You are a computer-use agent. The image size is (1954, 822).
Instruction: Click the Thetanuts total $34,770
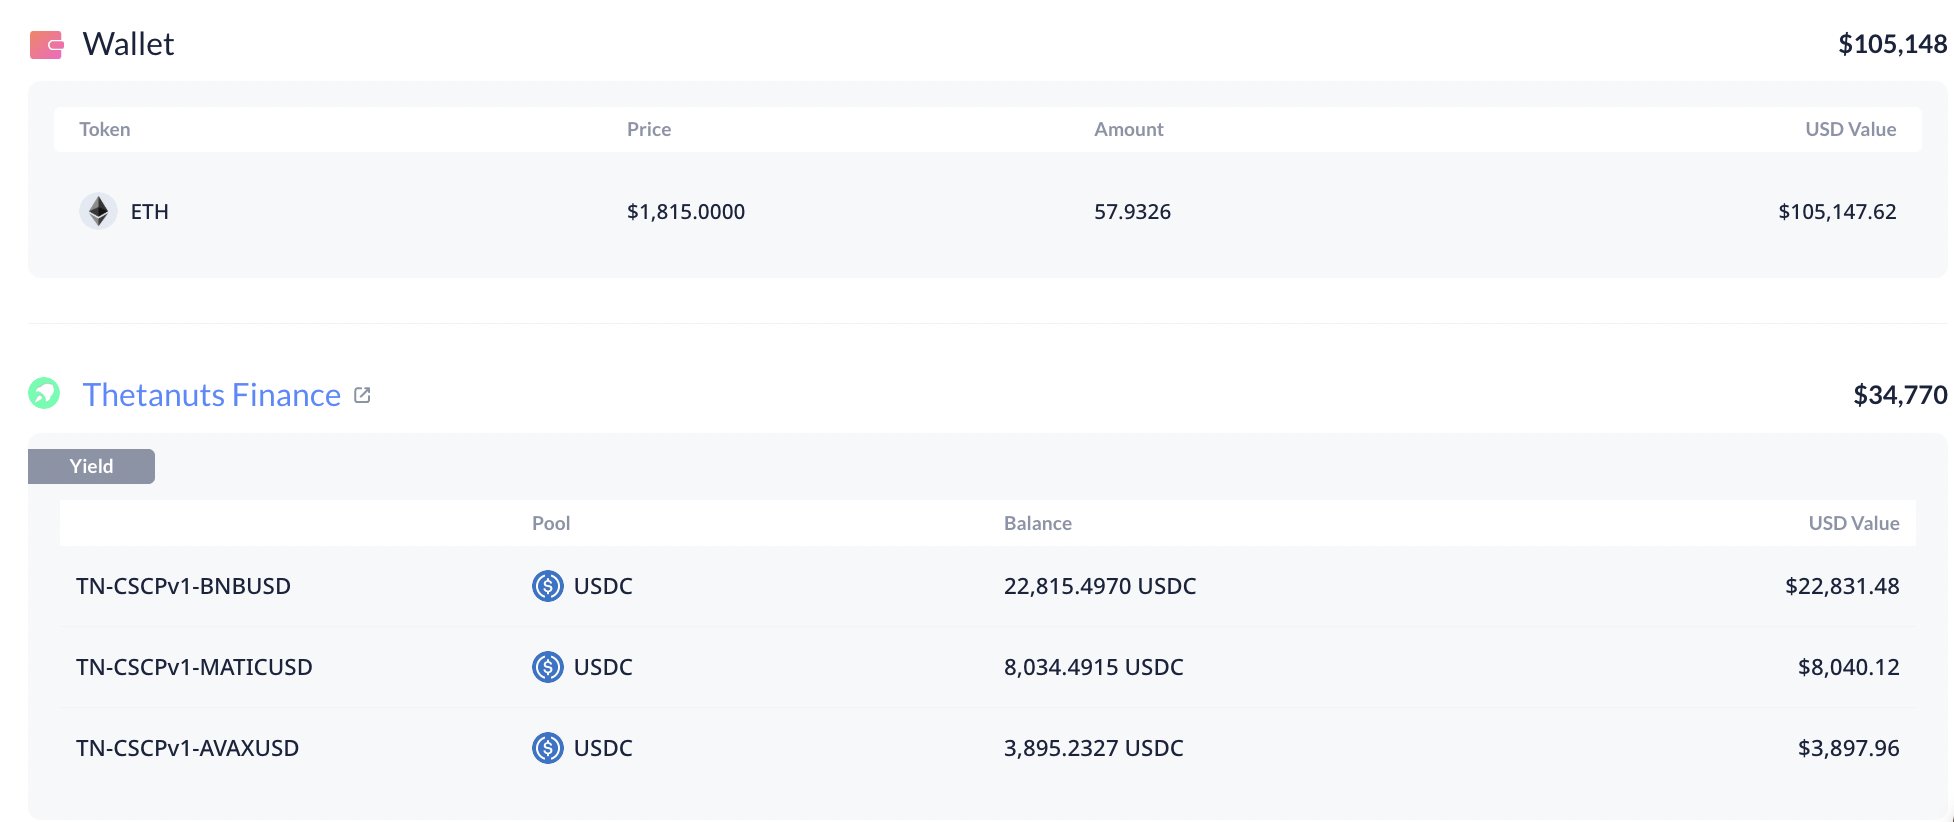tap(1901, 395)
